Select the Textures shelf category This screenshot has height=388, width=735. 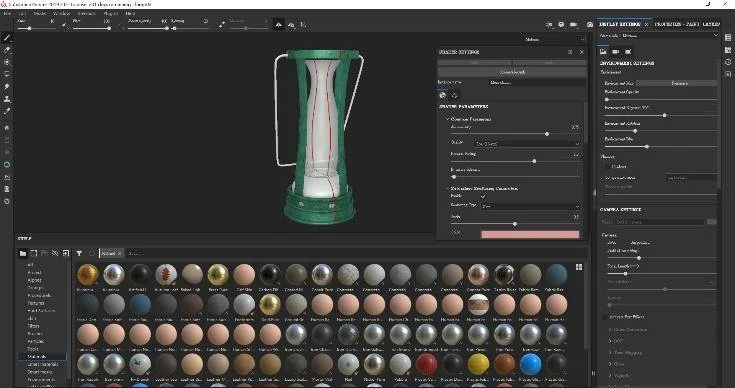pyautogui.click(x=36, y=303)
